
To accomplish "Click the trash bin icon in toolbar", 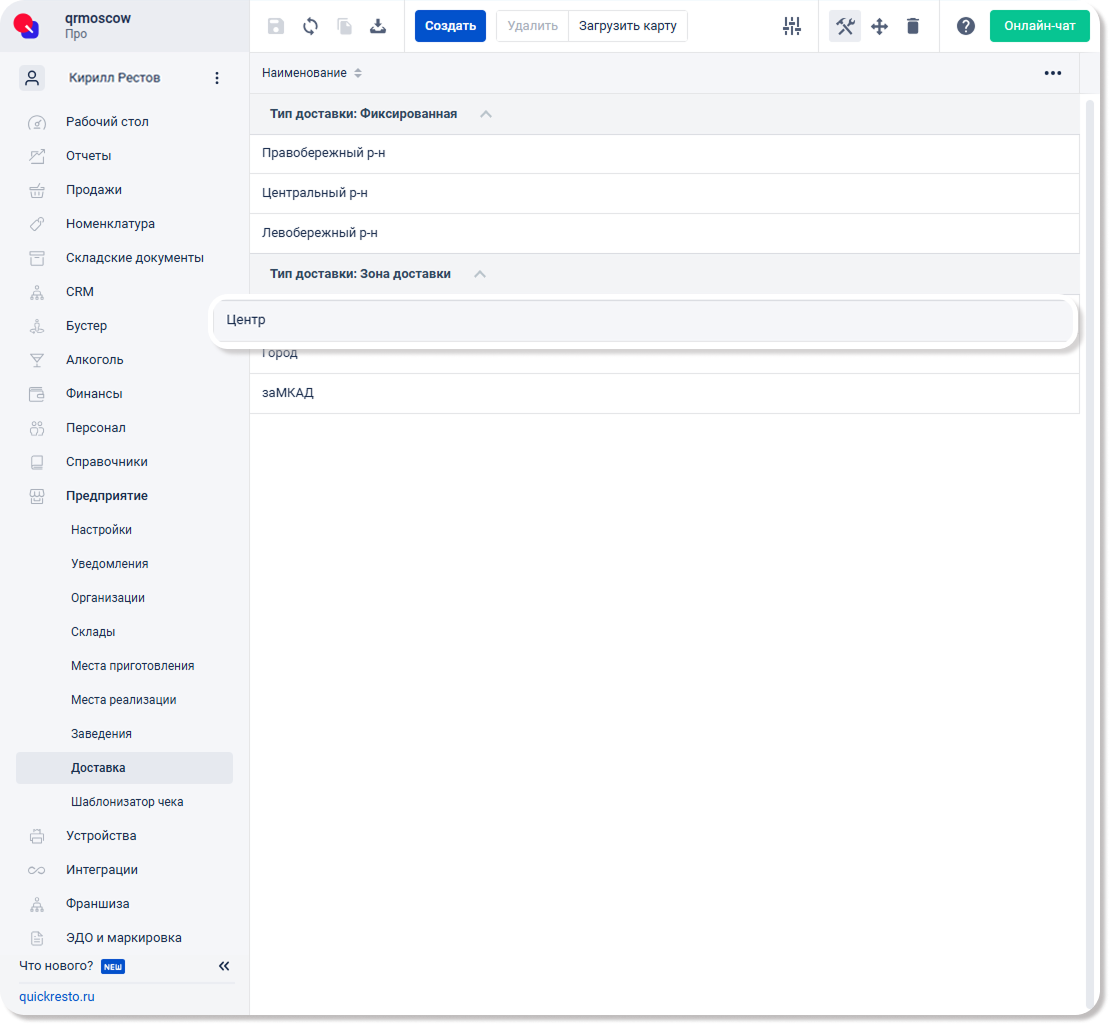I will pos(913,26).
